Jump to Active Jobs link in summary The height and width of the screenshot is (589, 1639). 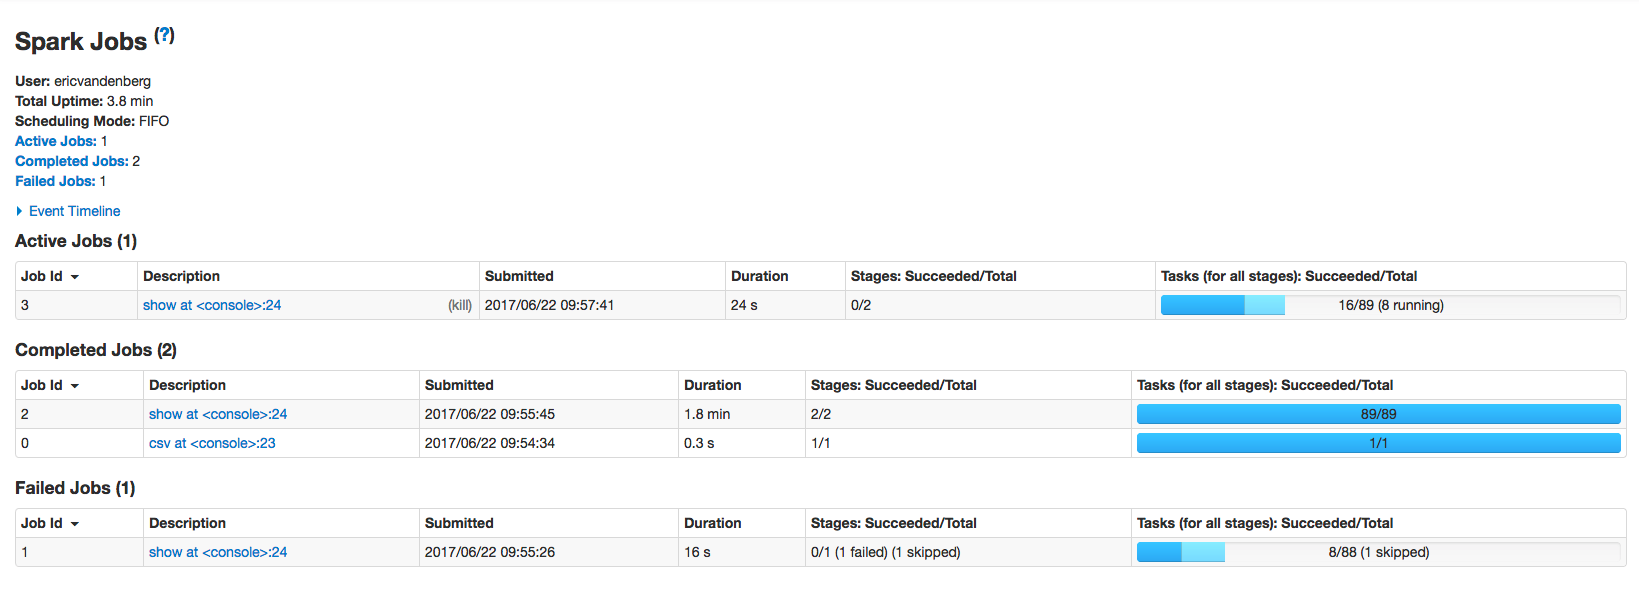click(56, 141)
